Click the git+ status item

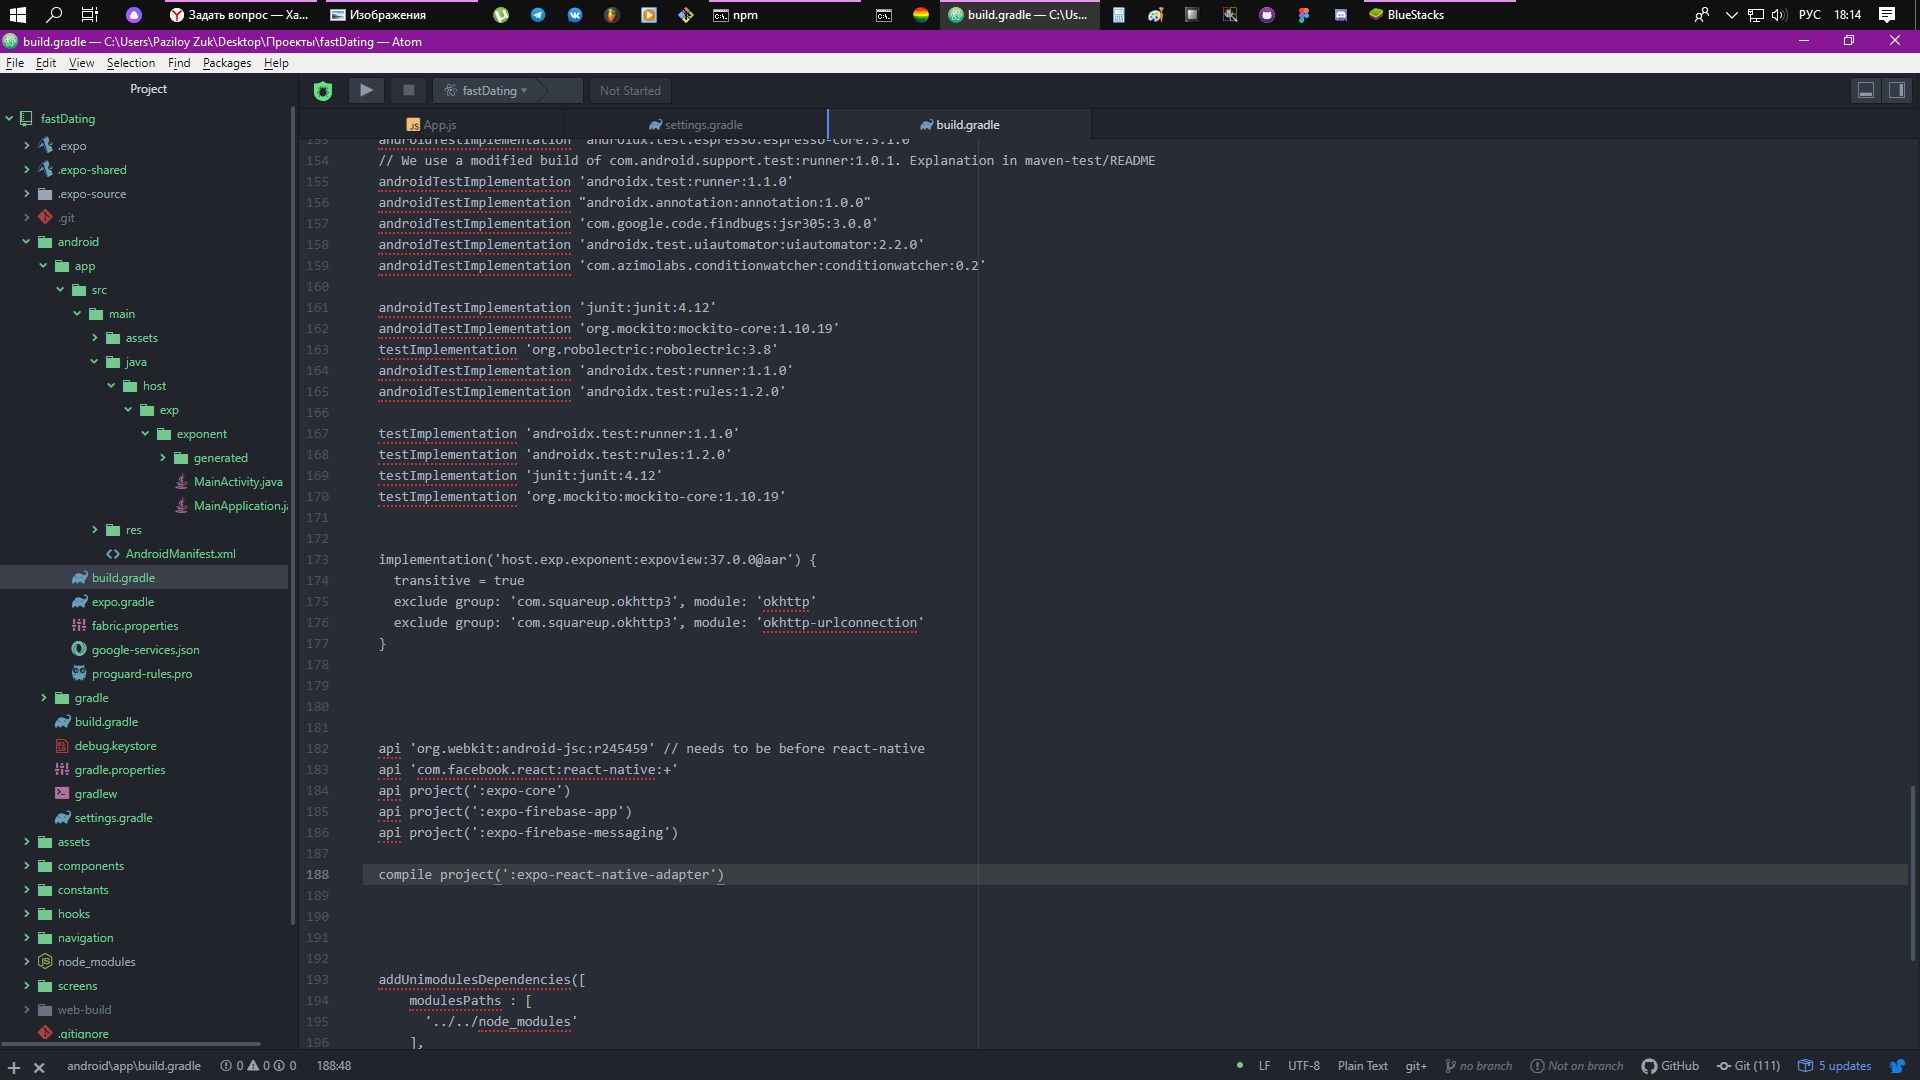(1416, 1066)
